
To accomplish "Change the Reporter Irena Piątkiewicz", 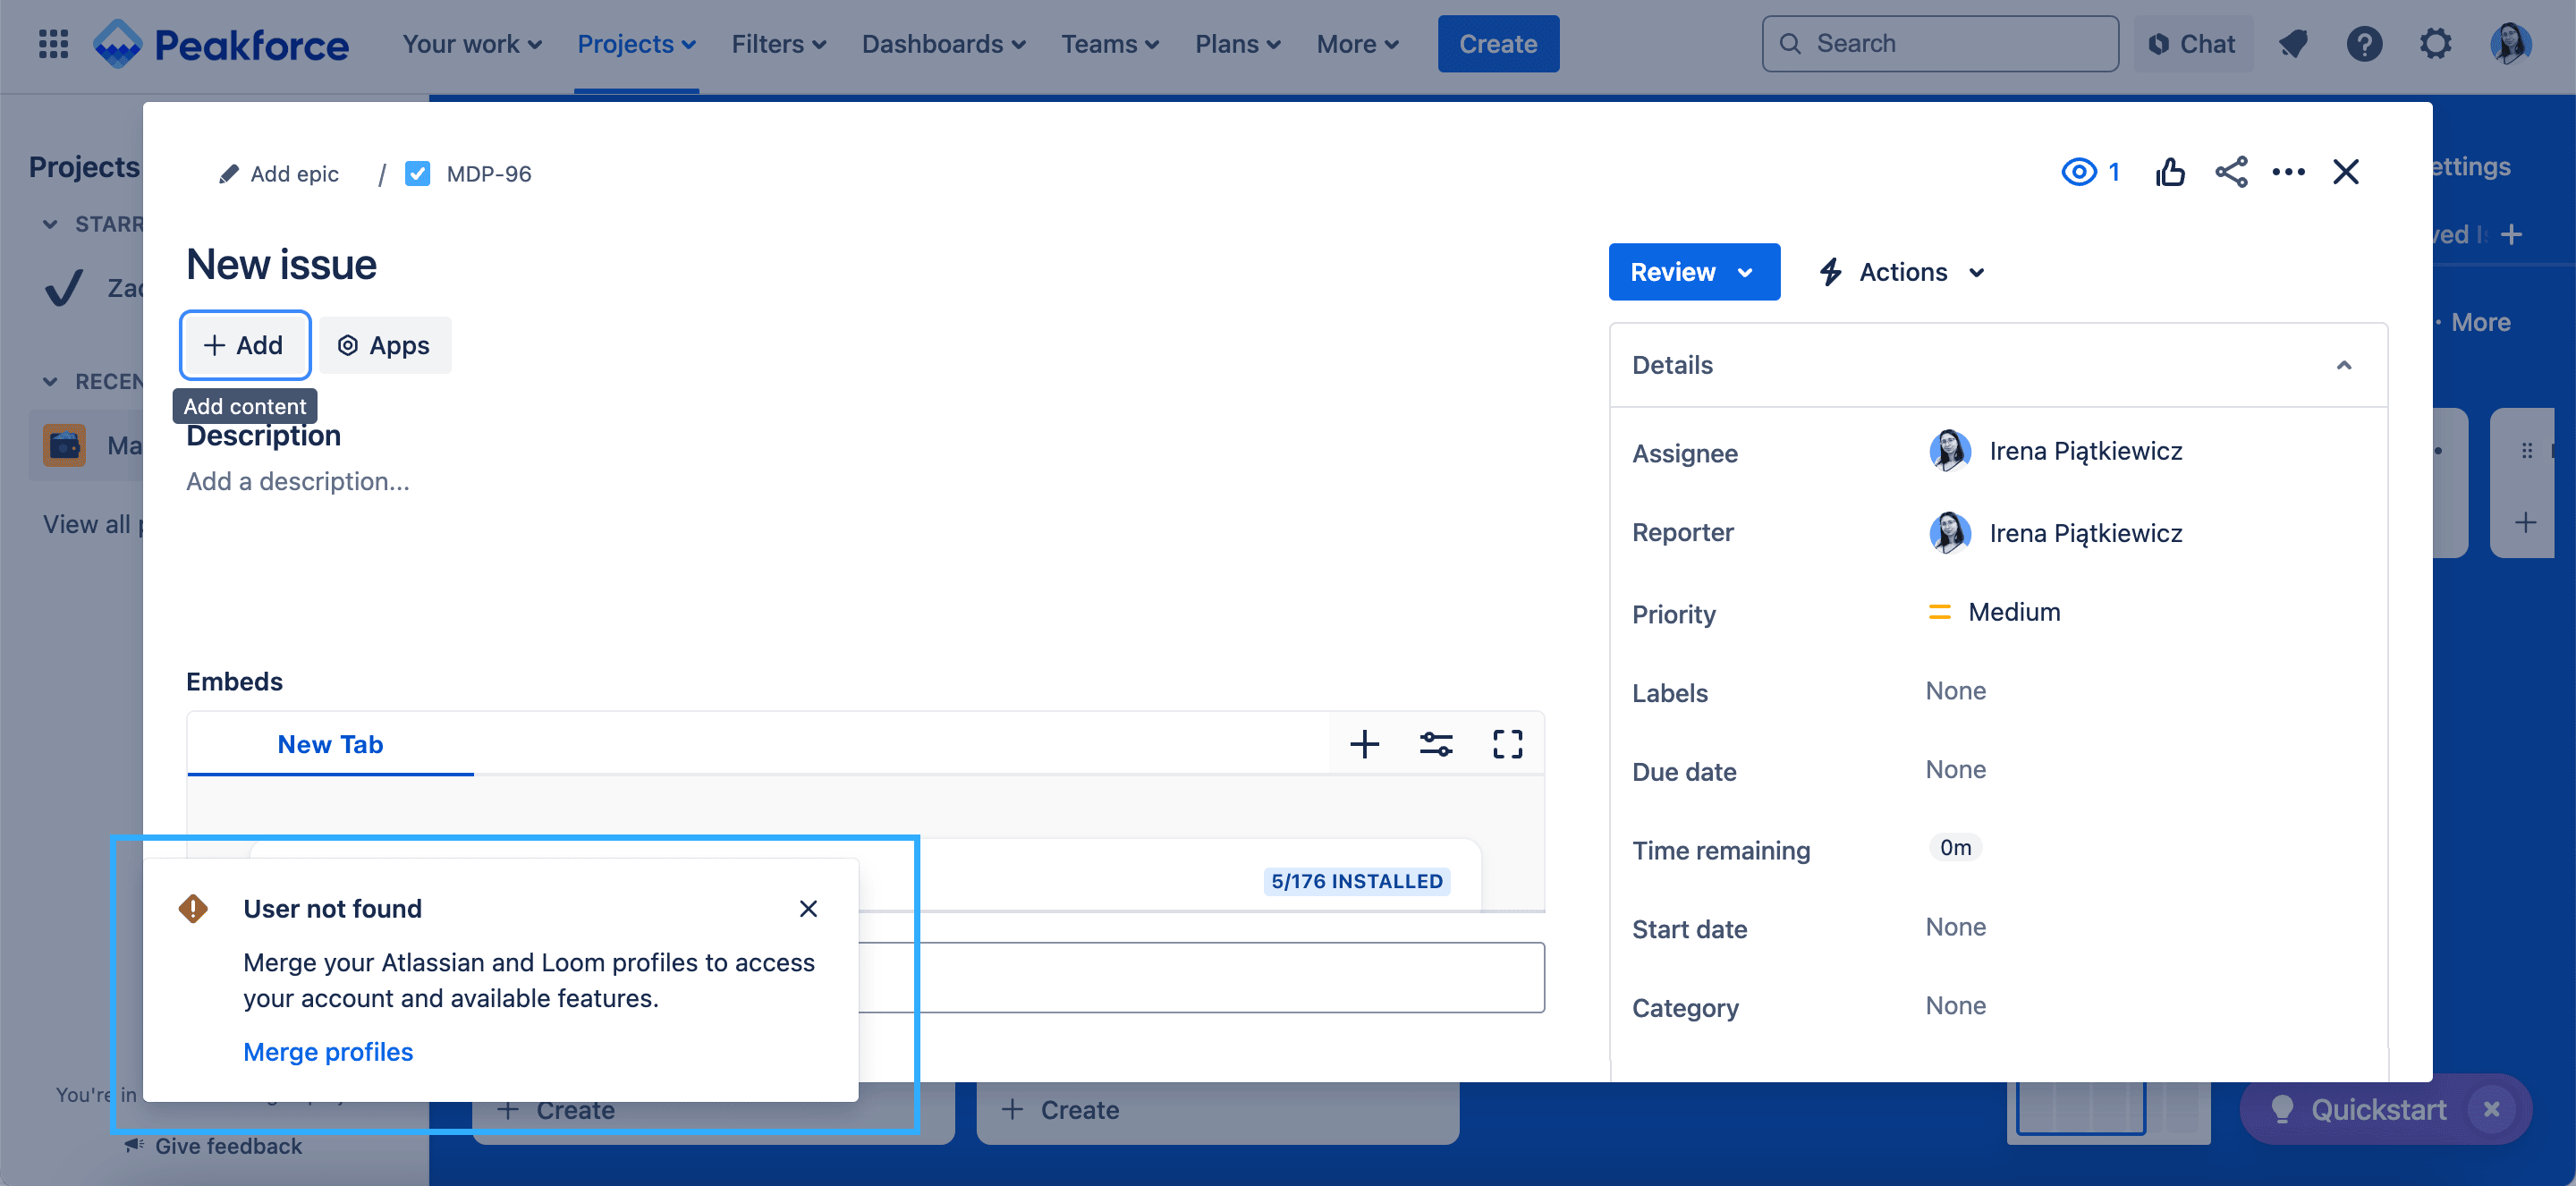I will pyautogui.click(x=2055, y=533).
